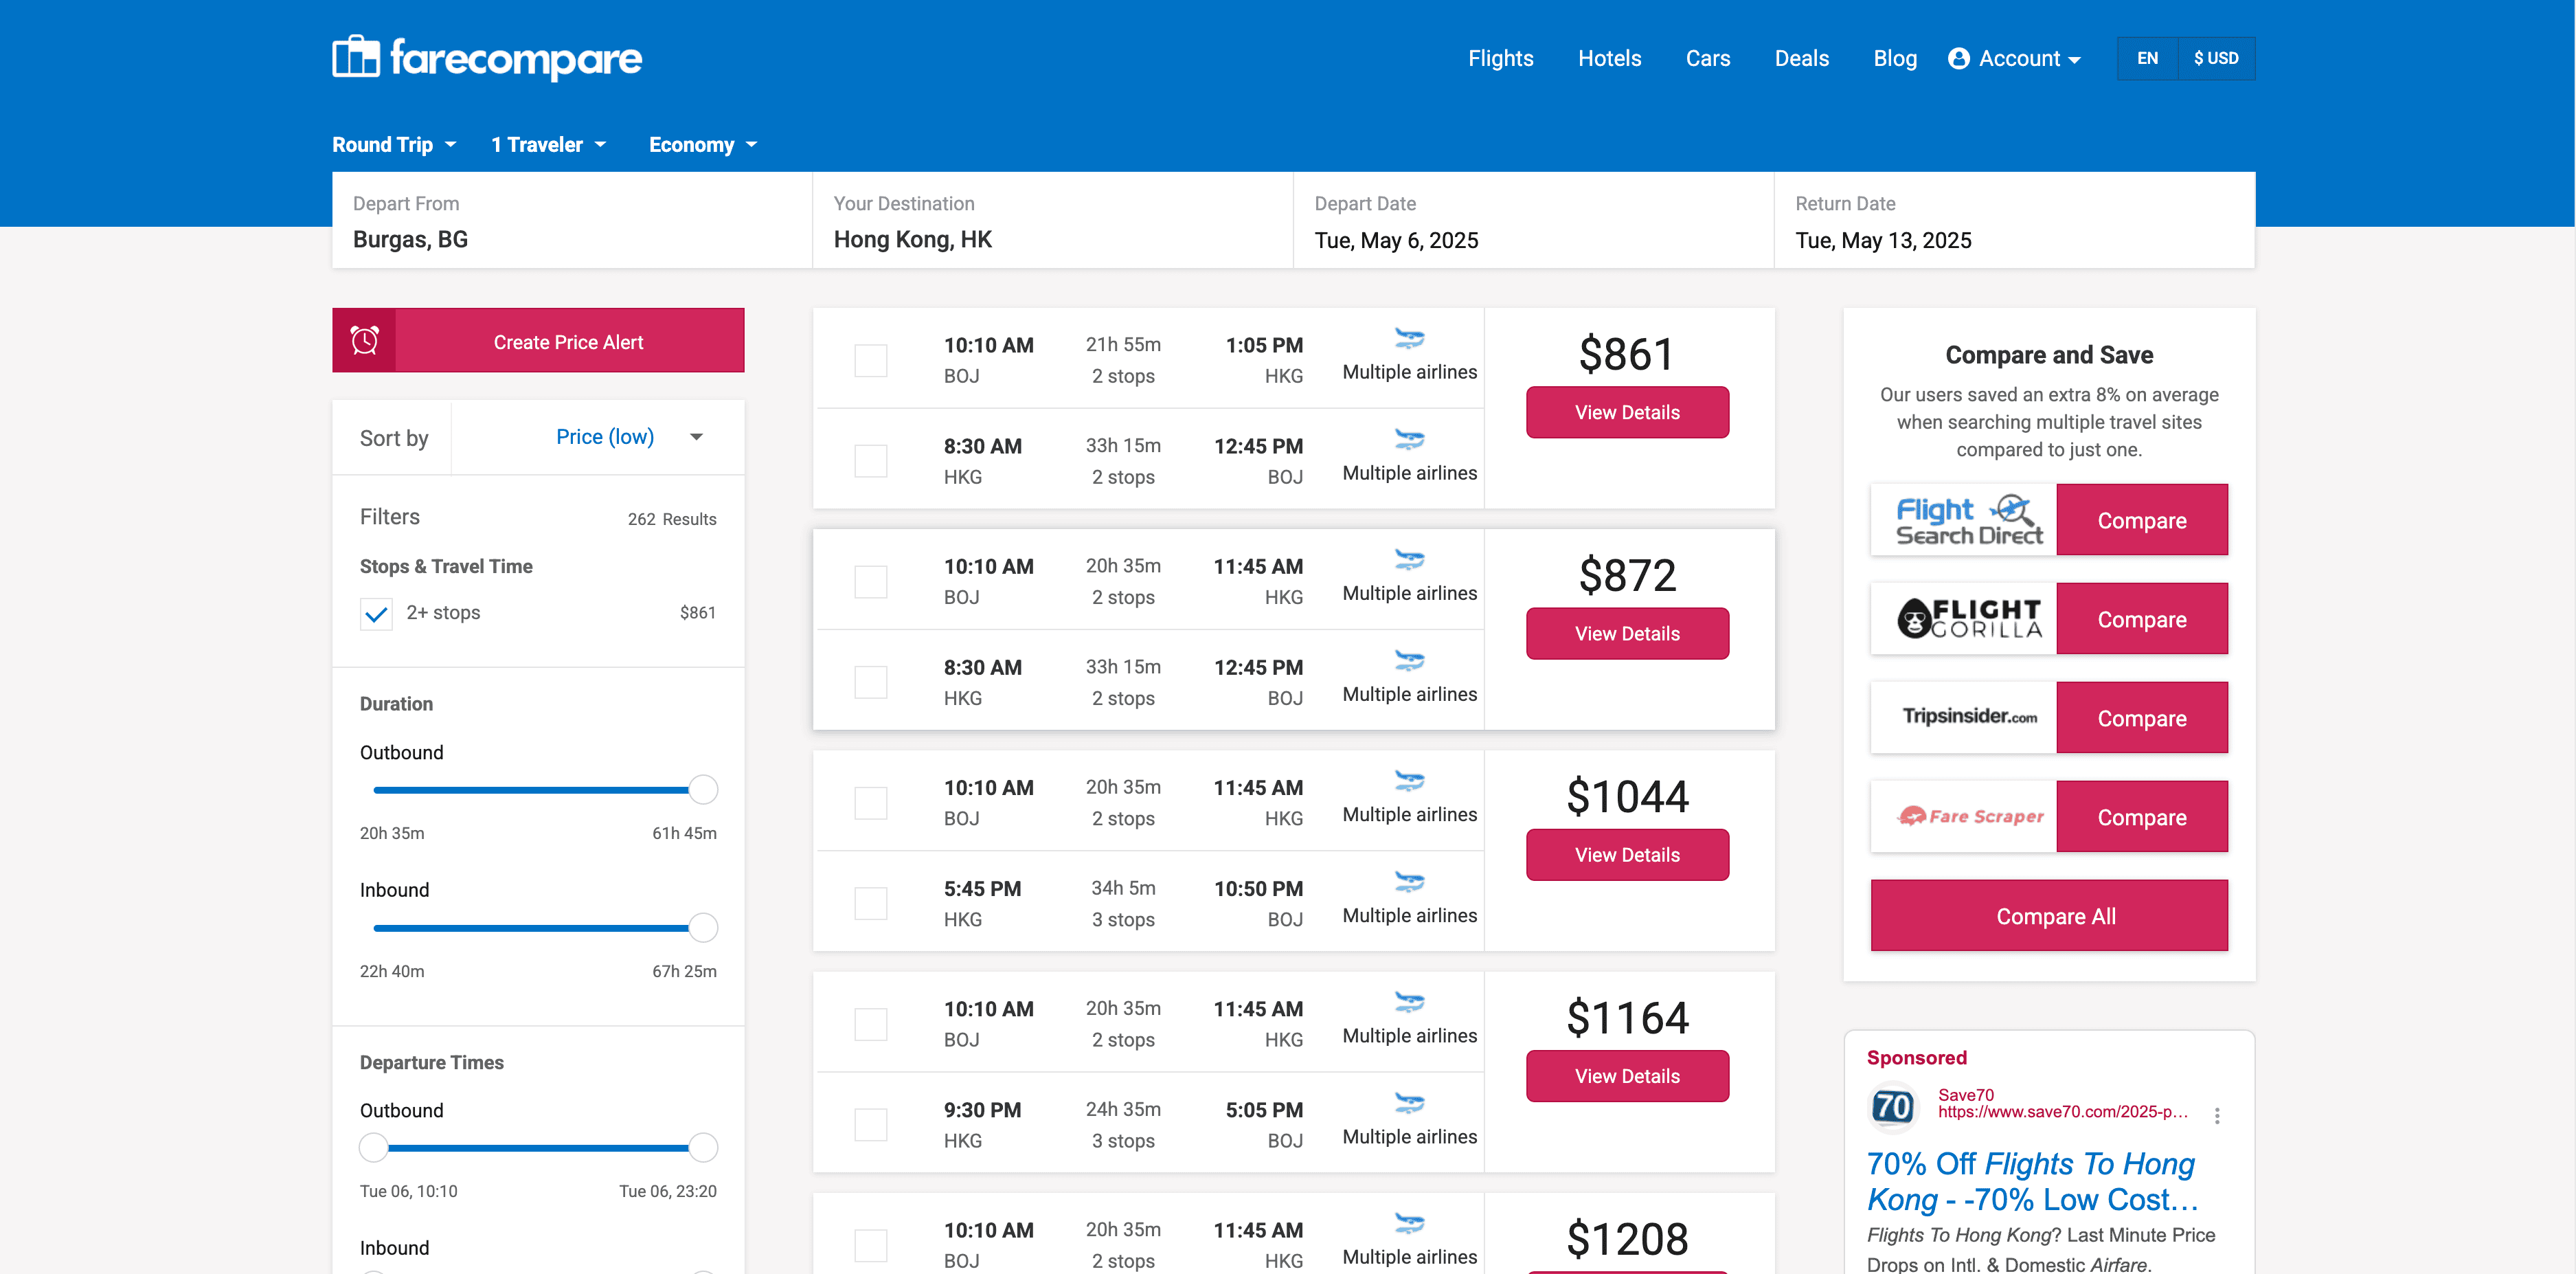Open the Sort by Price (low) dropdown
Viewport: 2576px width, 1274px height.
tap(628, 437)
